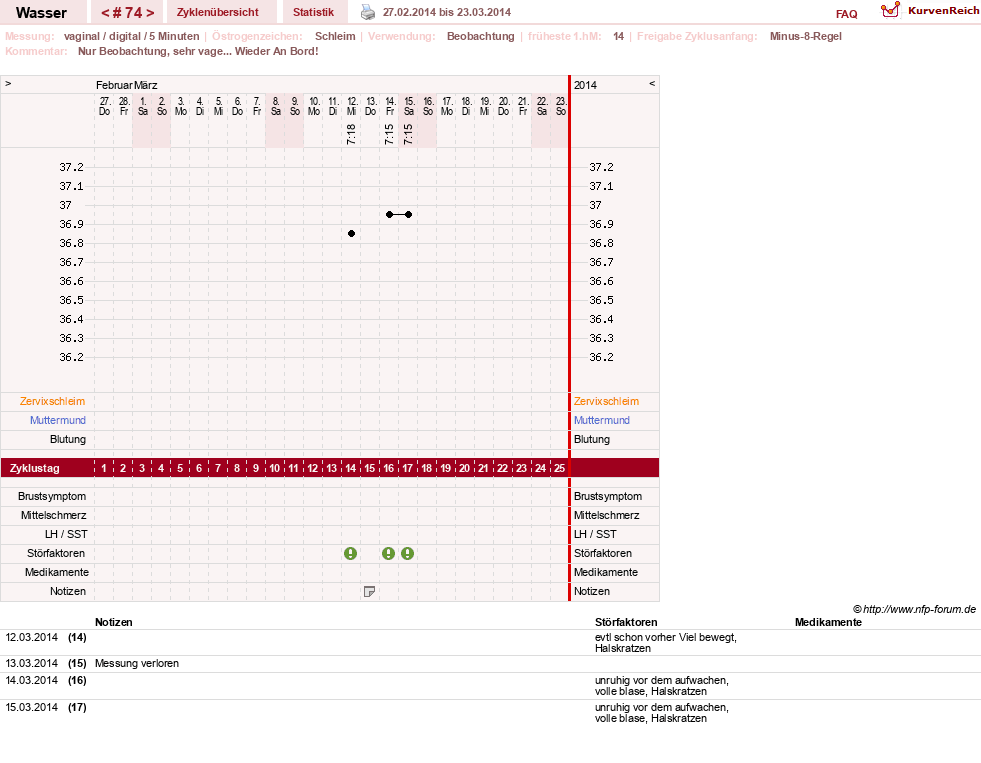The height and width of the screenshot is (763, 981).
Task: Select temperature point on 15 March
Action: pyautogui.click(x=409, y=215)
